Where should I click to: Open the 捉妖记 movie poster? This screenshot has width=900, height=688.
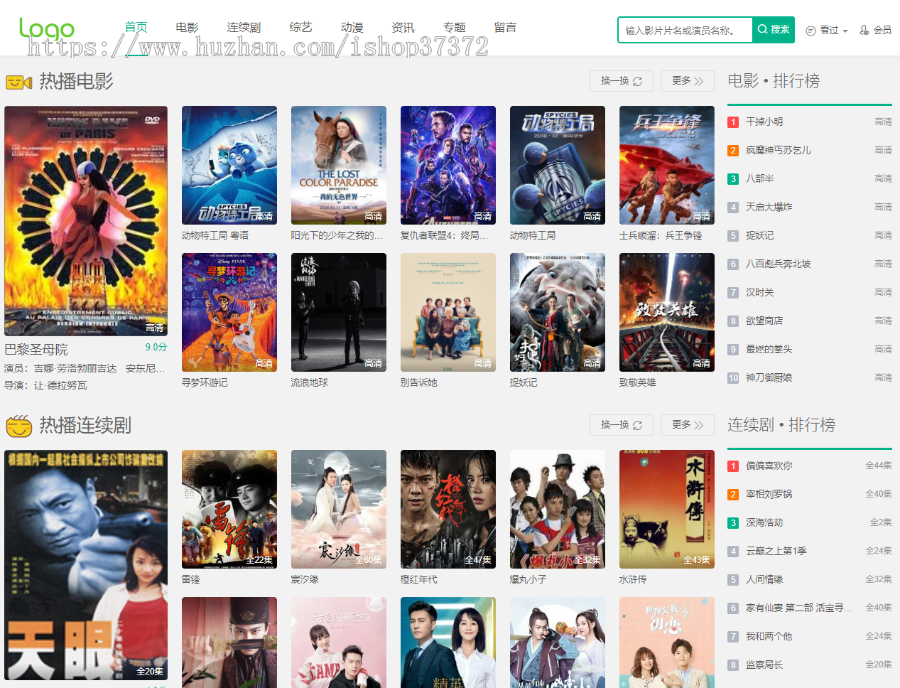tap(557, 312)
